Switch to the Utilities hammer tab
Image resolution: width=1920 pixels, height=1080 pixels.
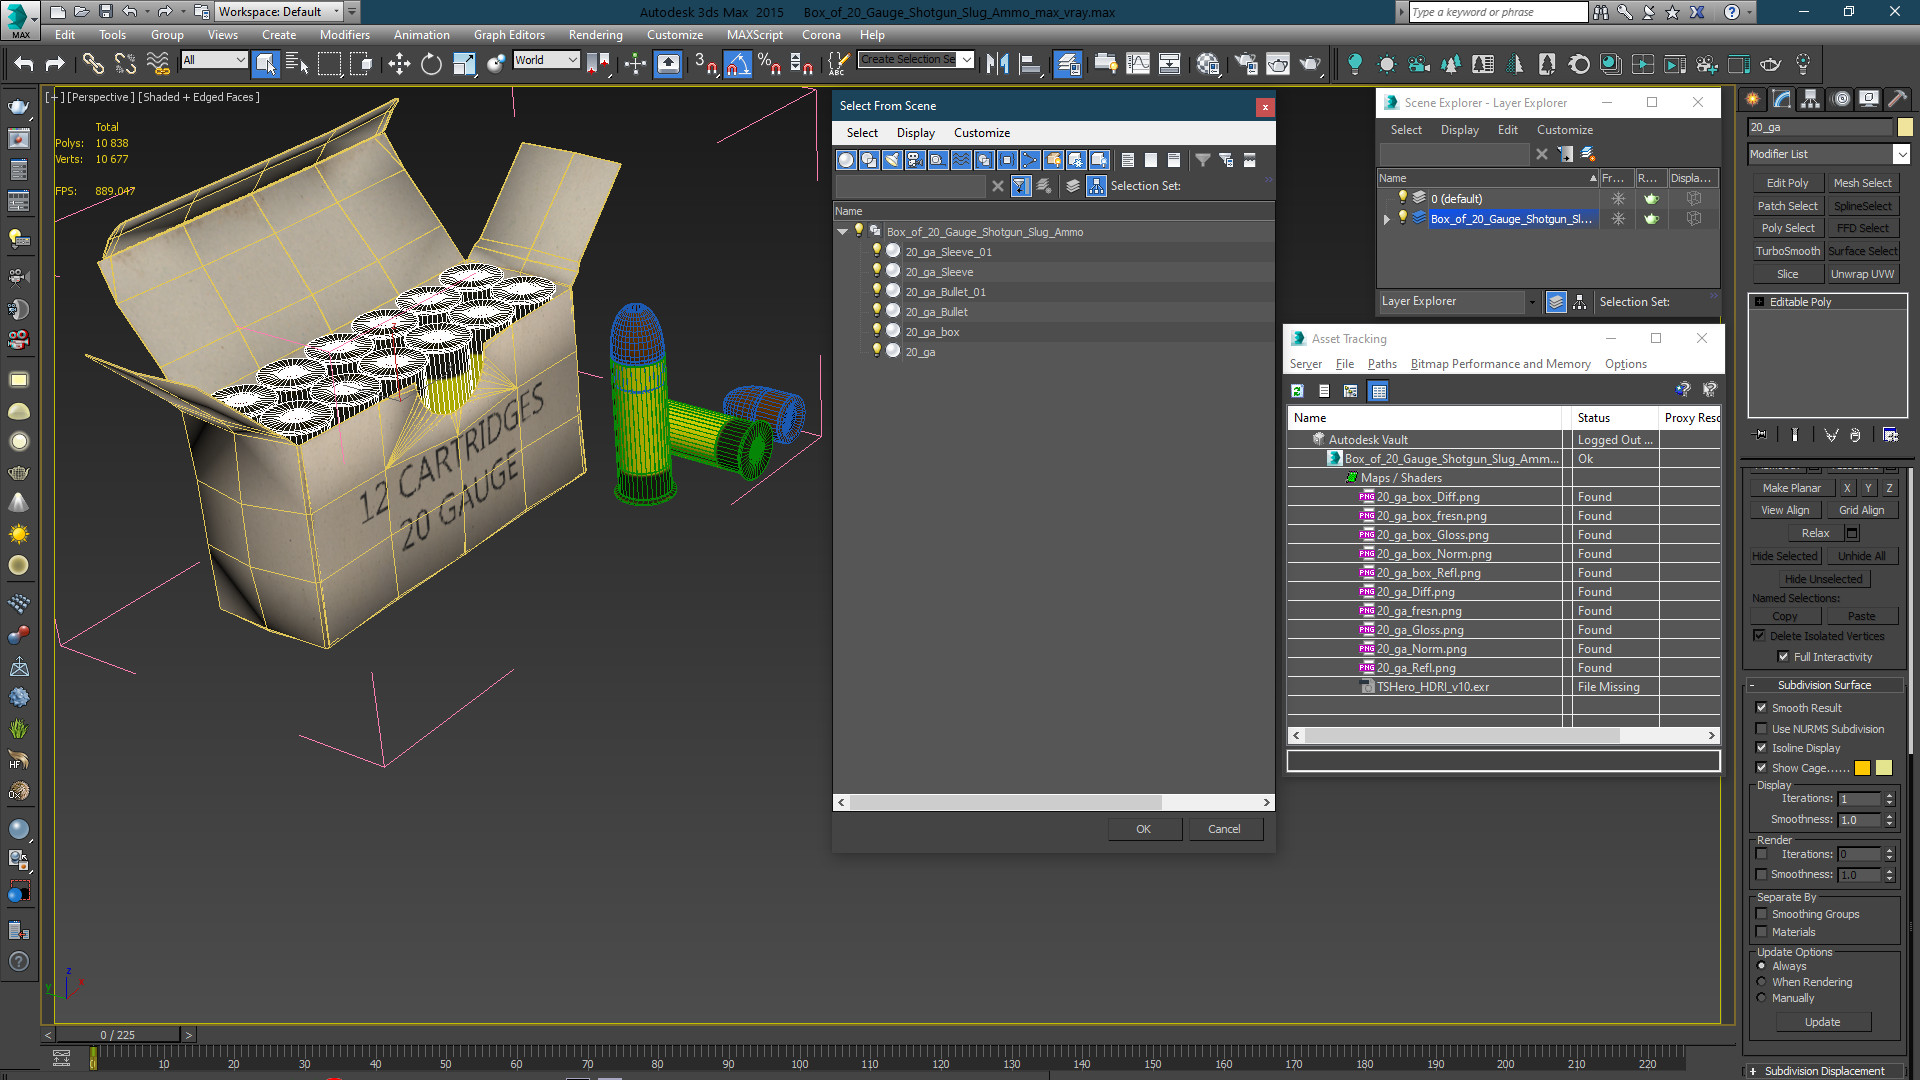(1897, 99)
